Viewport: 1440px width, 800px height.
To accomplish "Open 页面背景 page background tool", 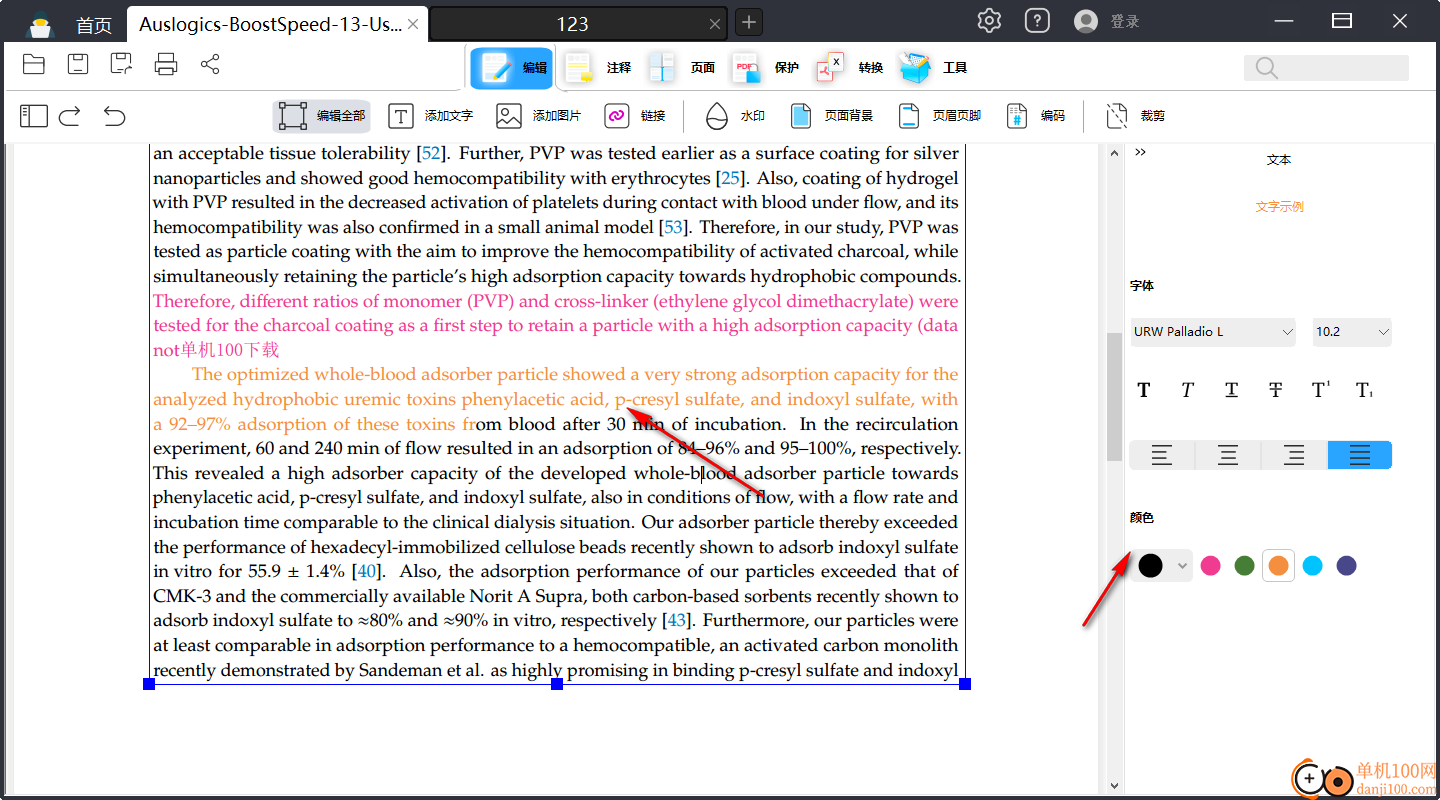I will point(831,116).
